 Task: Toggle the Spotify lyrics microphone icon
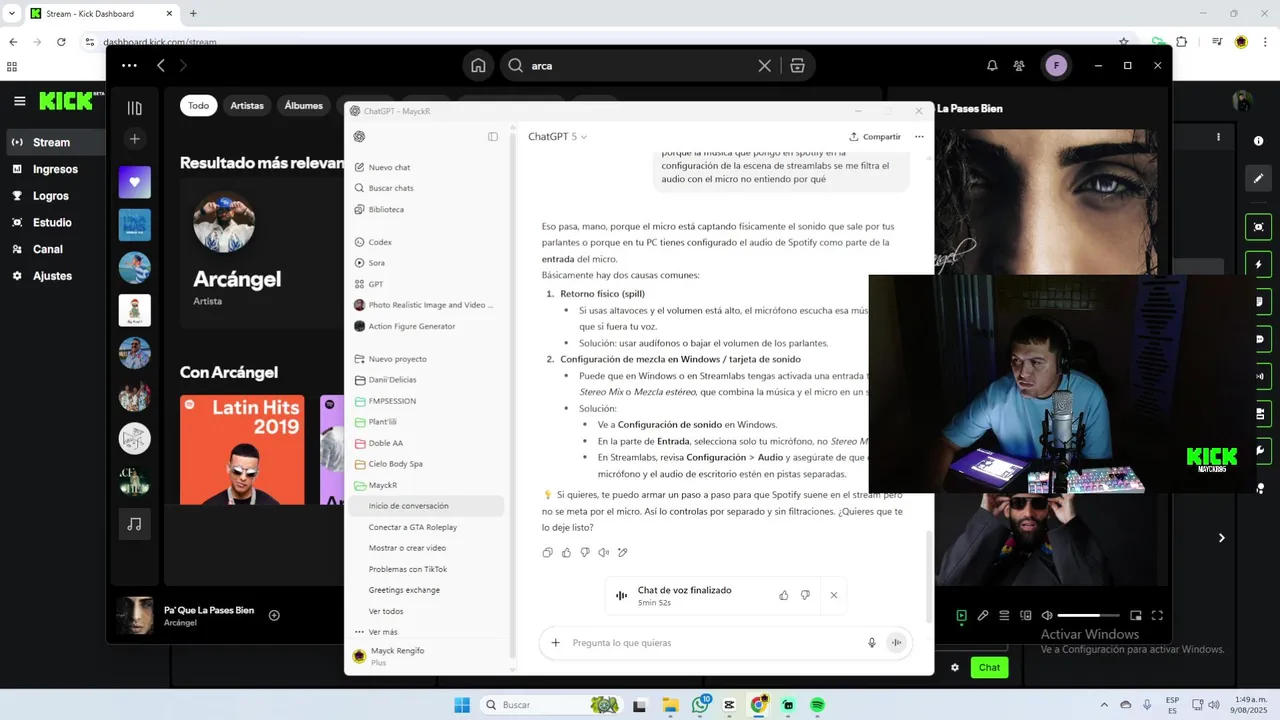[x=983, y=616]
